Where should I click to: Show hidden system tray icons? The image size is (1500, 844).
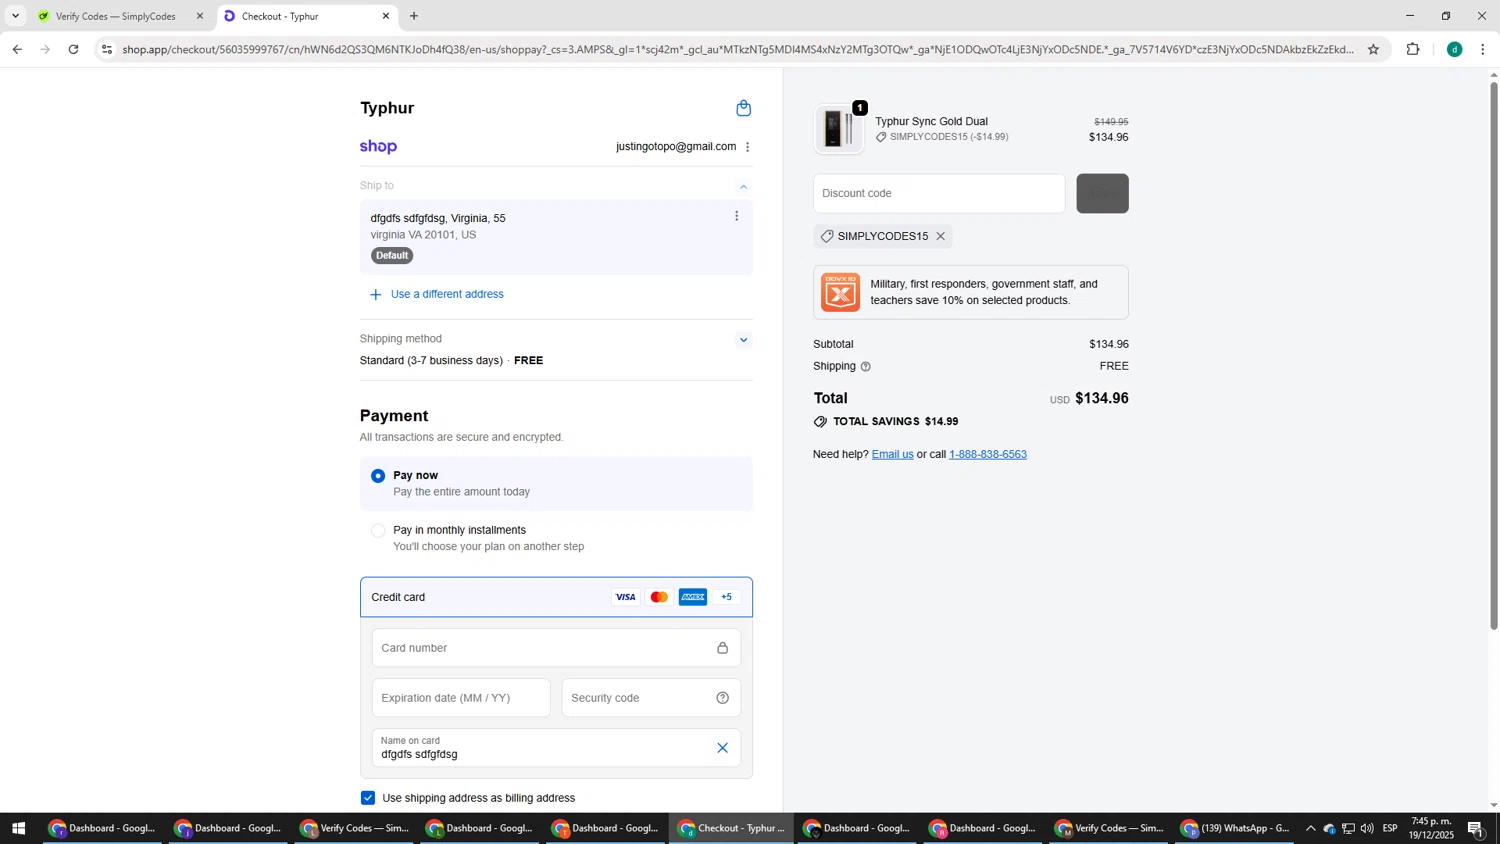[1310, 828]
